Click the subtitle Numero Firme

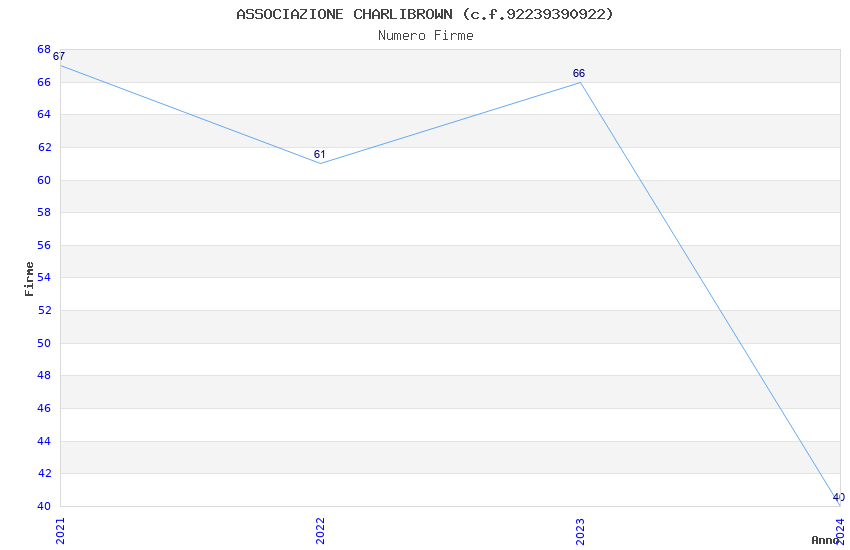[426, 36]
